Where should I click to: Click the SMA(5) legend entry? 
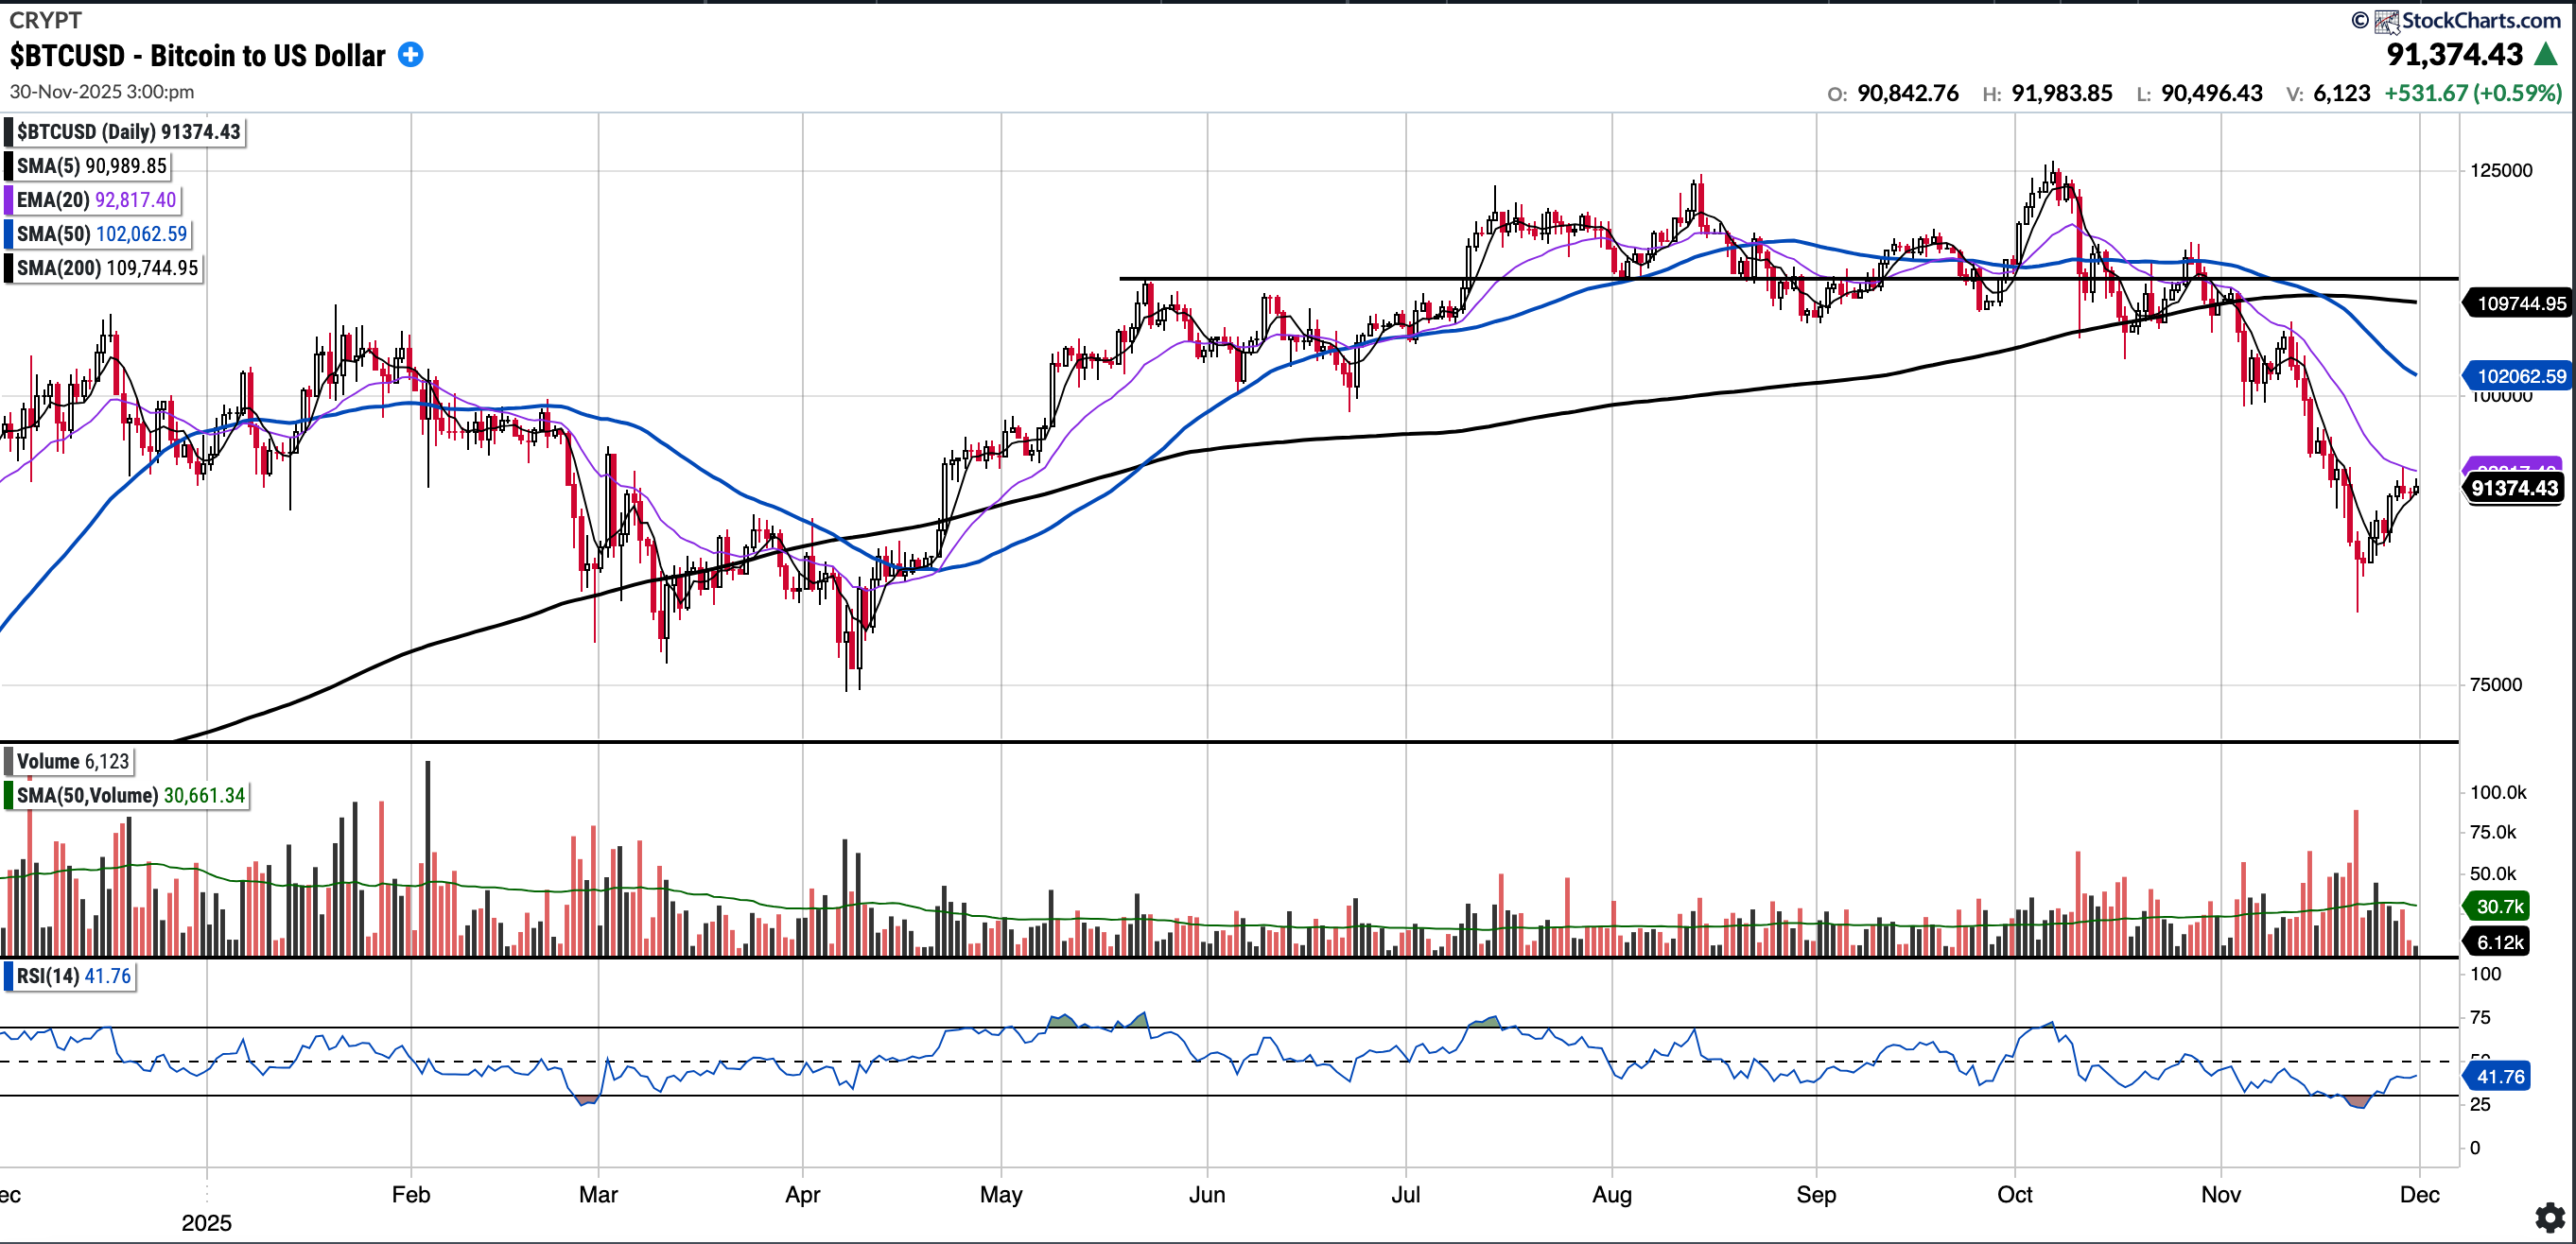click(x=91, y=166)
